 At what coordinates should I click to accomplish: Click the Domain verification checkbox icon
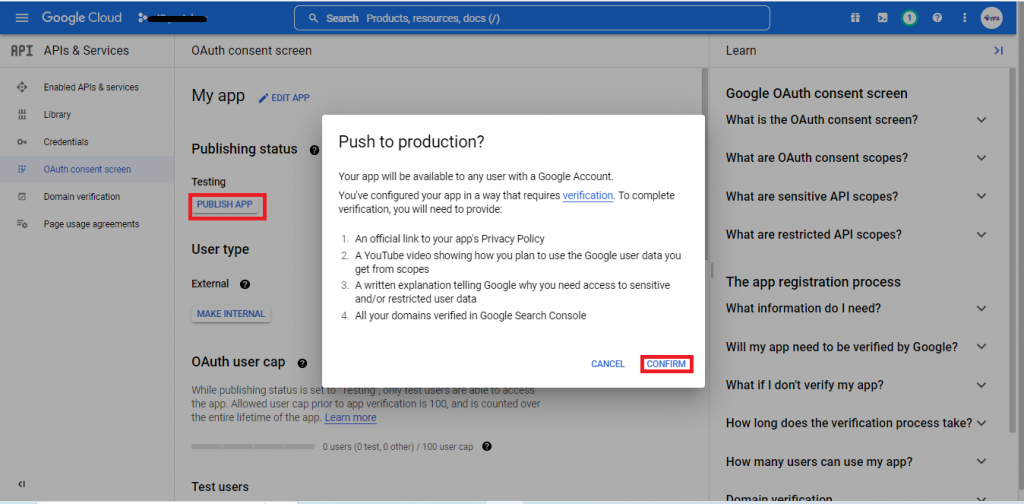[22, 197]
